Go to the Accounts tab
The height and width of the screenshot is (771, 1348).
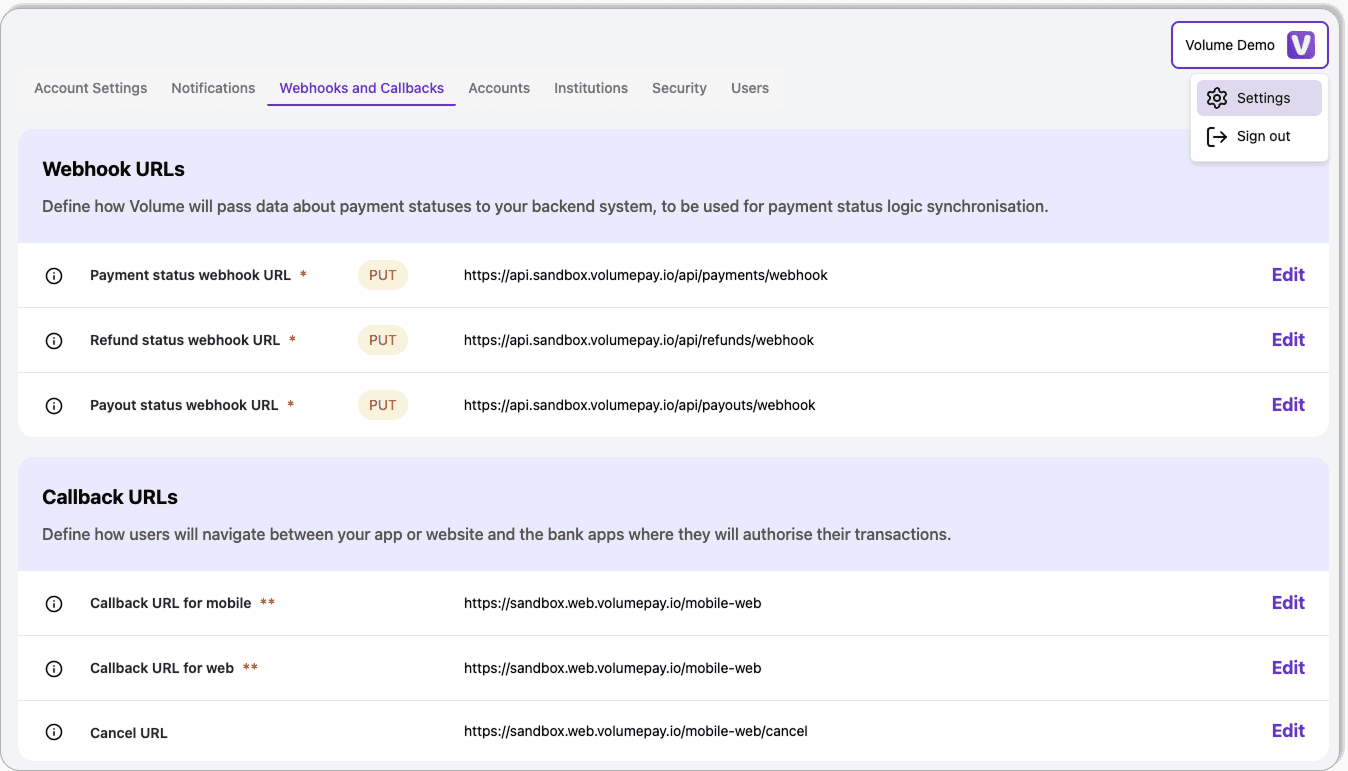click(x=499, y=88)
